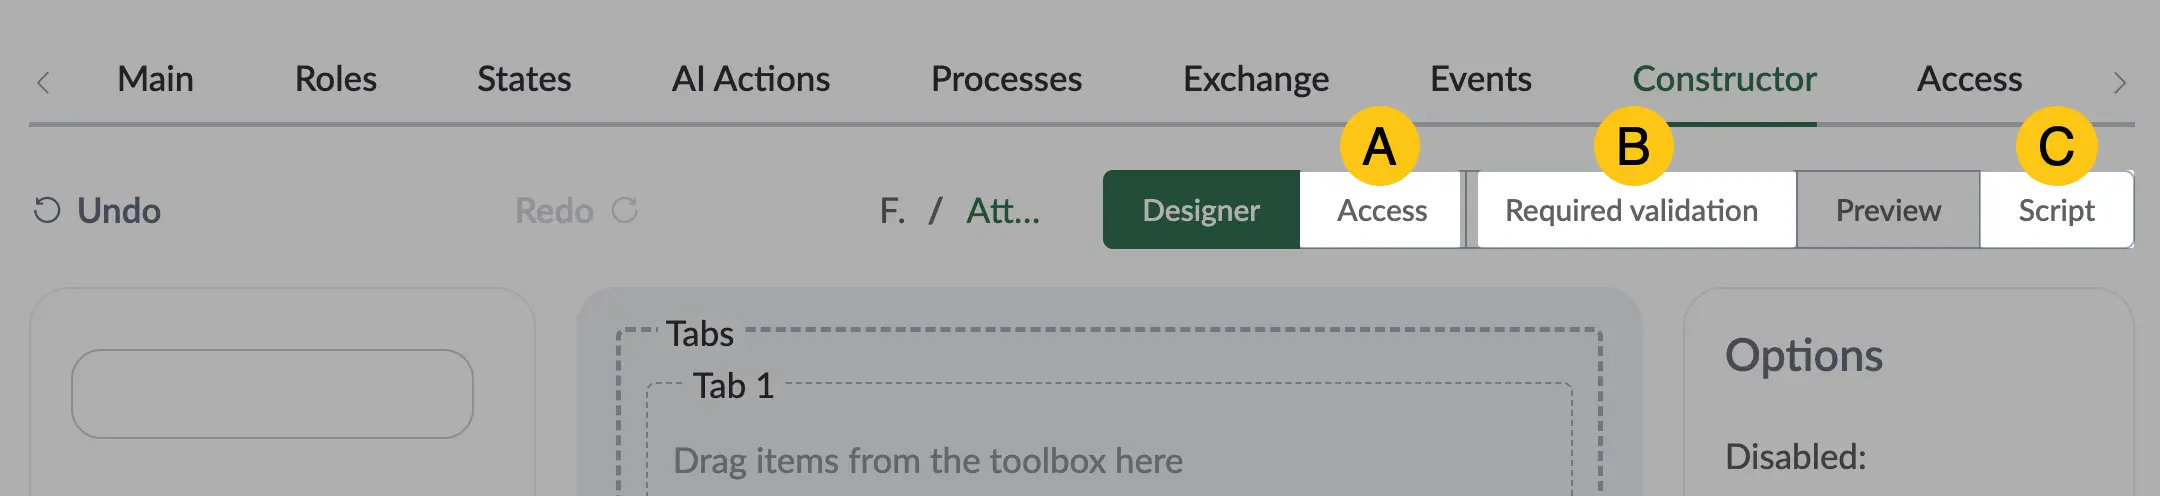This screenshot has height=496, width=2160.
Task: Click the empty toolbox search field
Action: tap(272, 394)
